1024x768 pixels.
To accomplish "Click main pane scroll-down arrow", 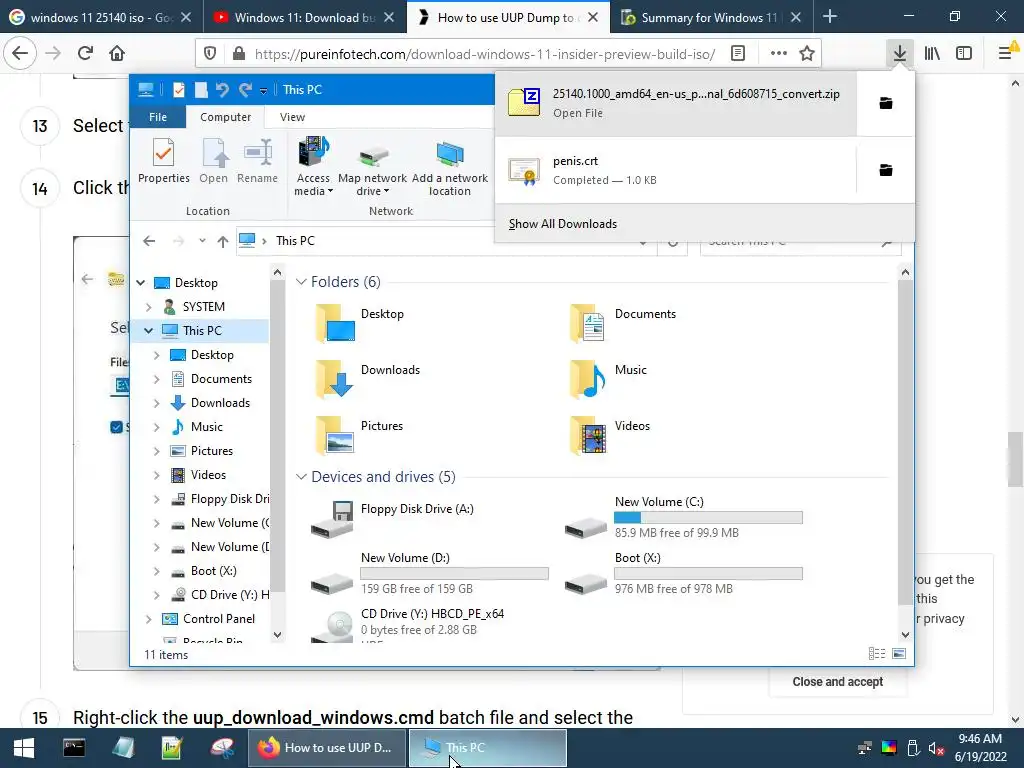I will (x=905, y=634).
